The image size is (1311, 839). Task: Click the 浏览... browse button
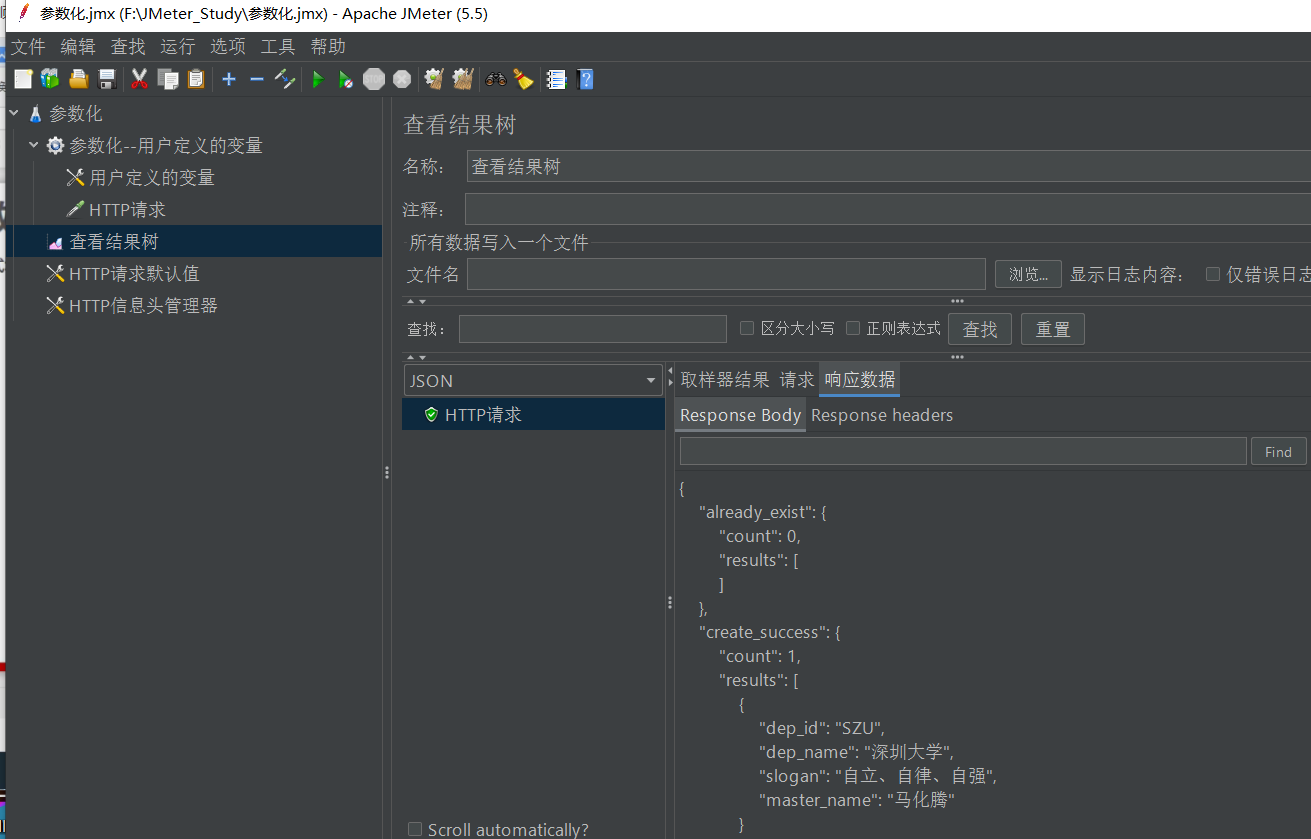[1028, 274]
